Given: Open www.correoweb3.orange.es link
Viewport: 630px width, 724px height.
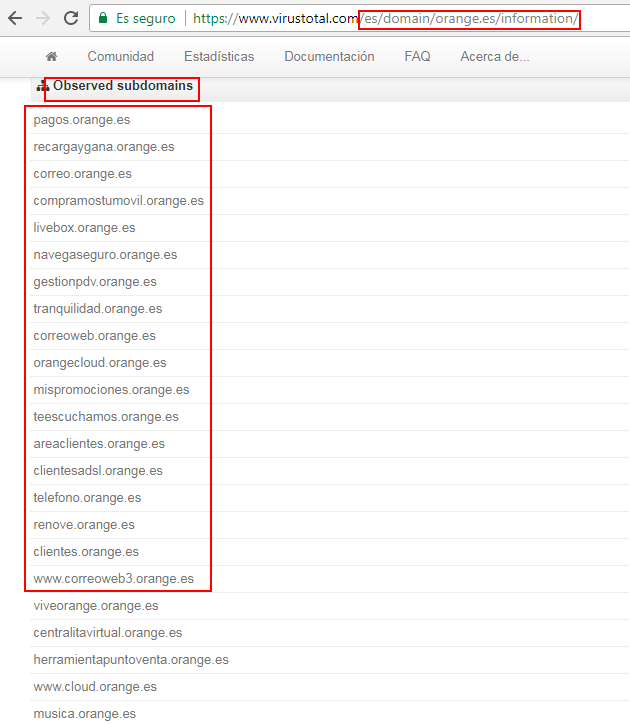Looking at the screenshot, I should click(113, 579).
